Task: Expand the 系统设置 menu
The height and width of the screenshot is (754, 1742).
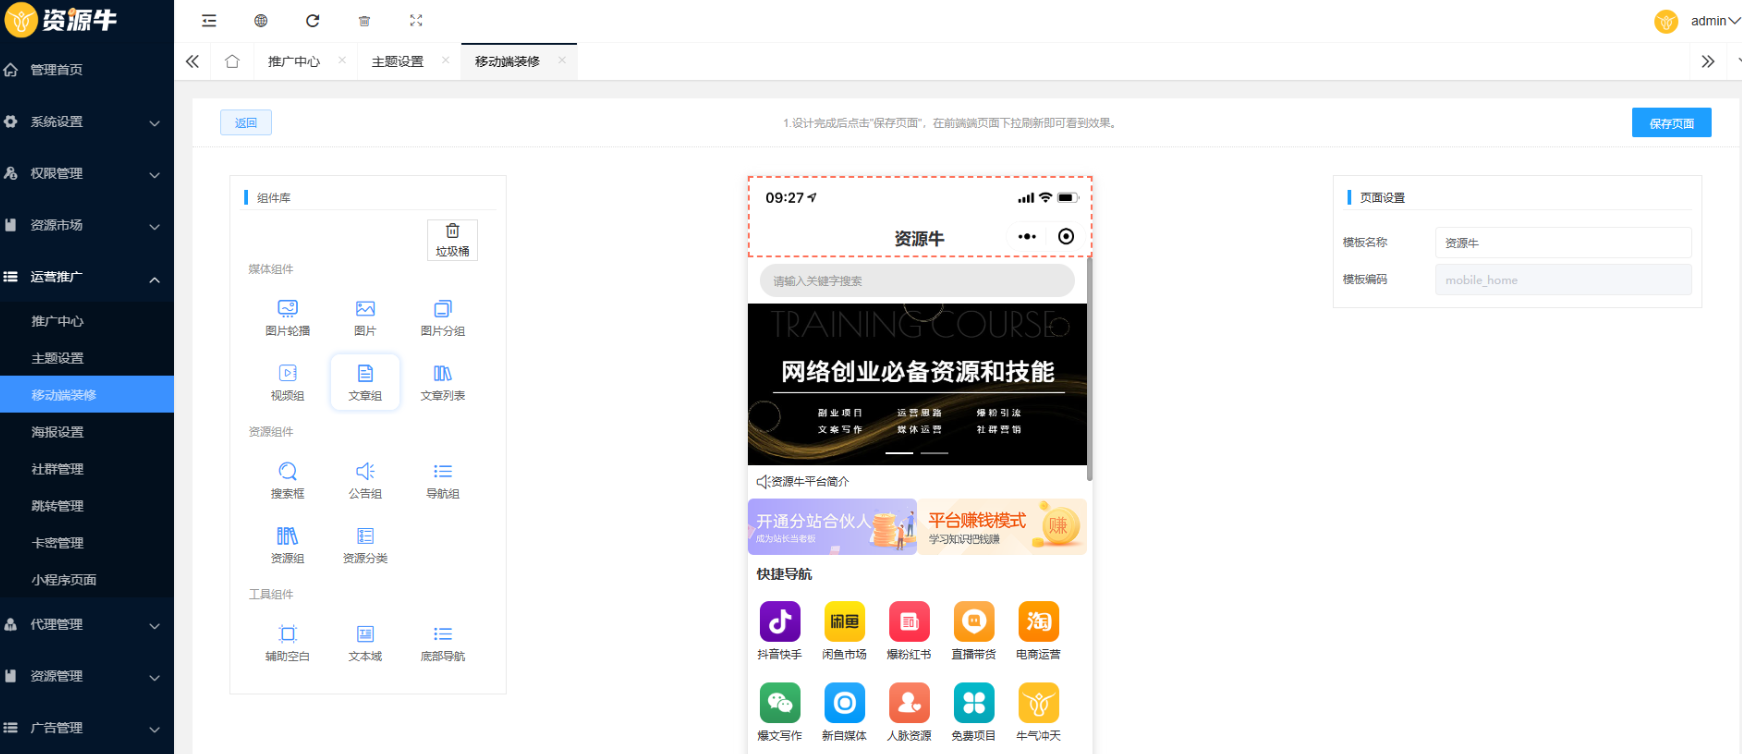Action: [87, 122]
